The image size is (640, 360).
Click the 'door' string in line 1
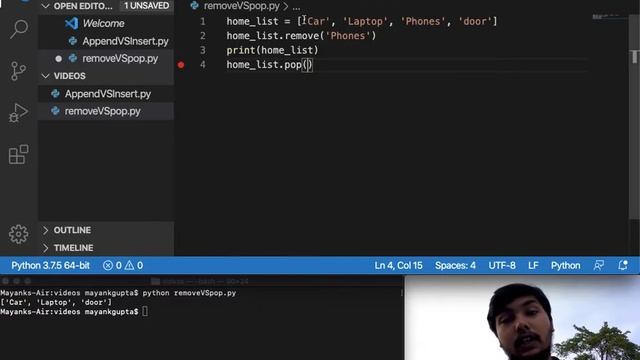point(475,21)
